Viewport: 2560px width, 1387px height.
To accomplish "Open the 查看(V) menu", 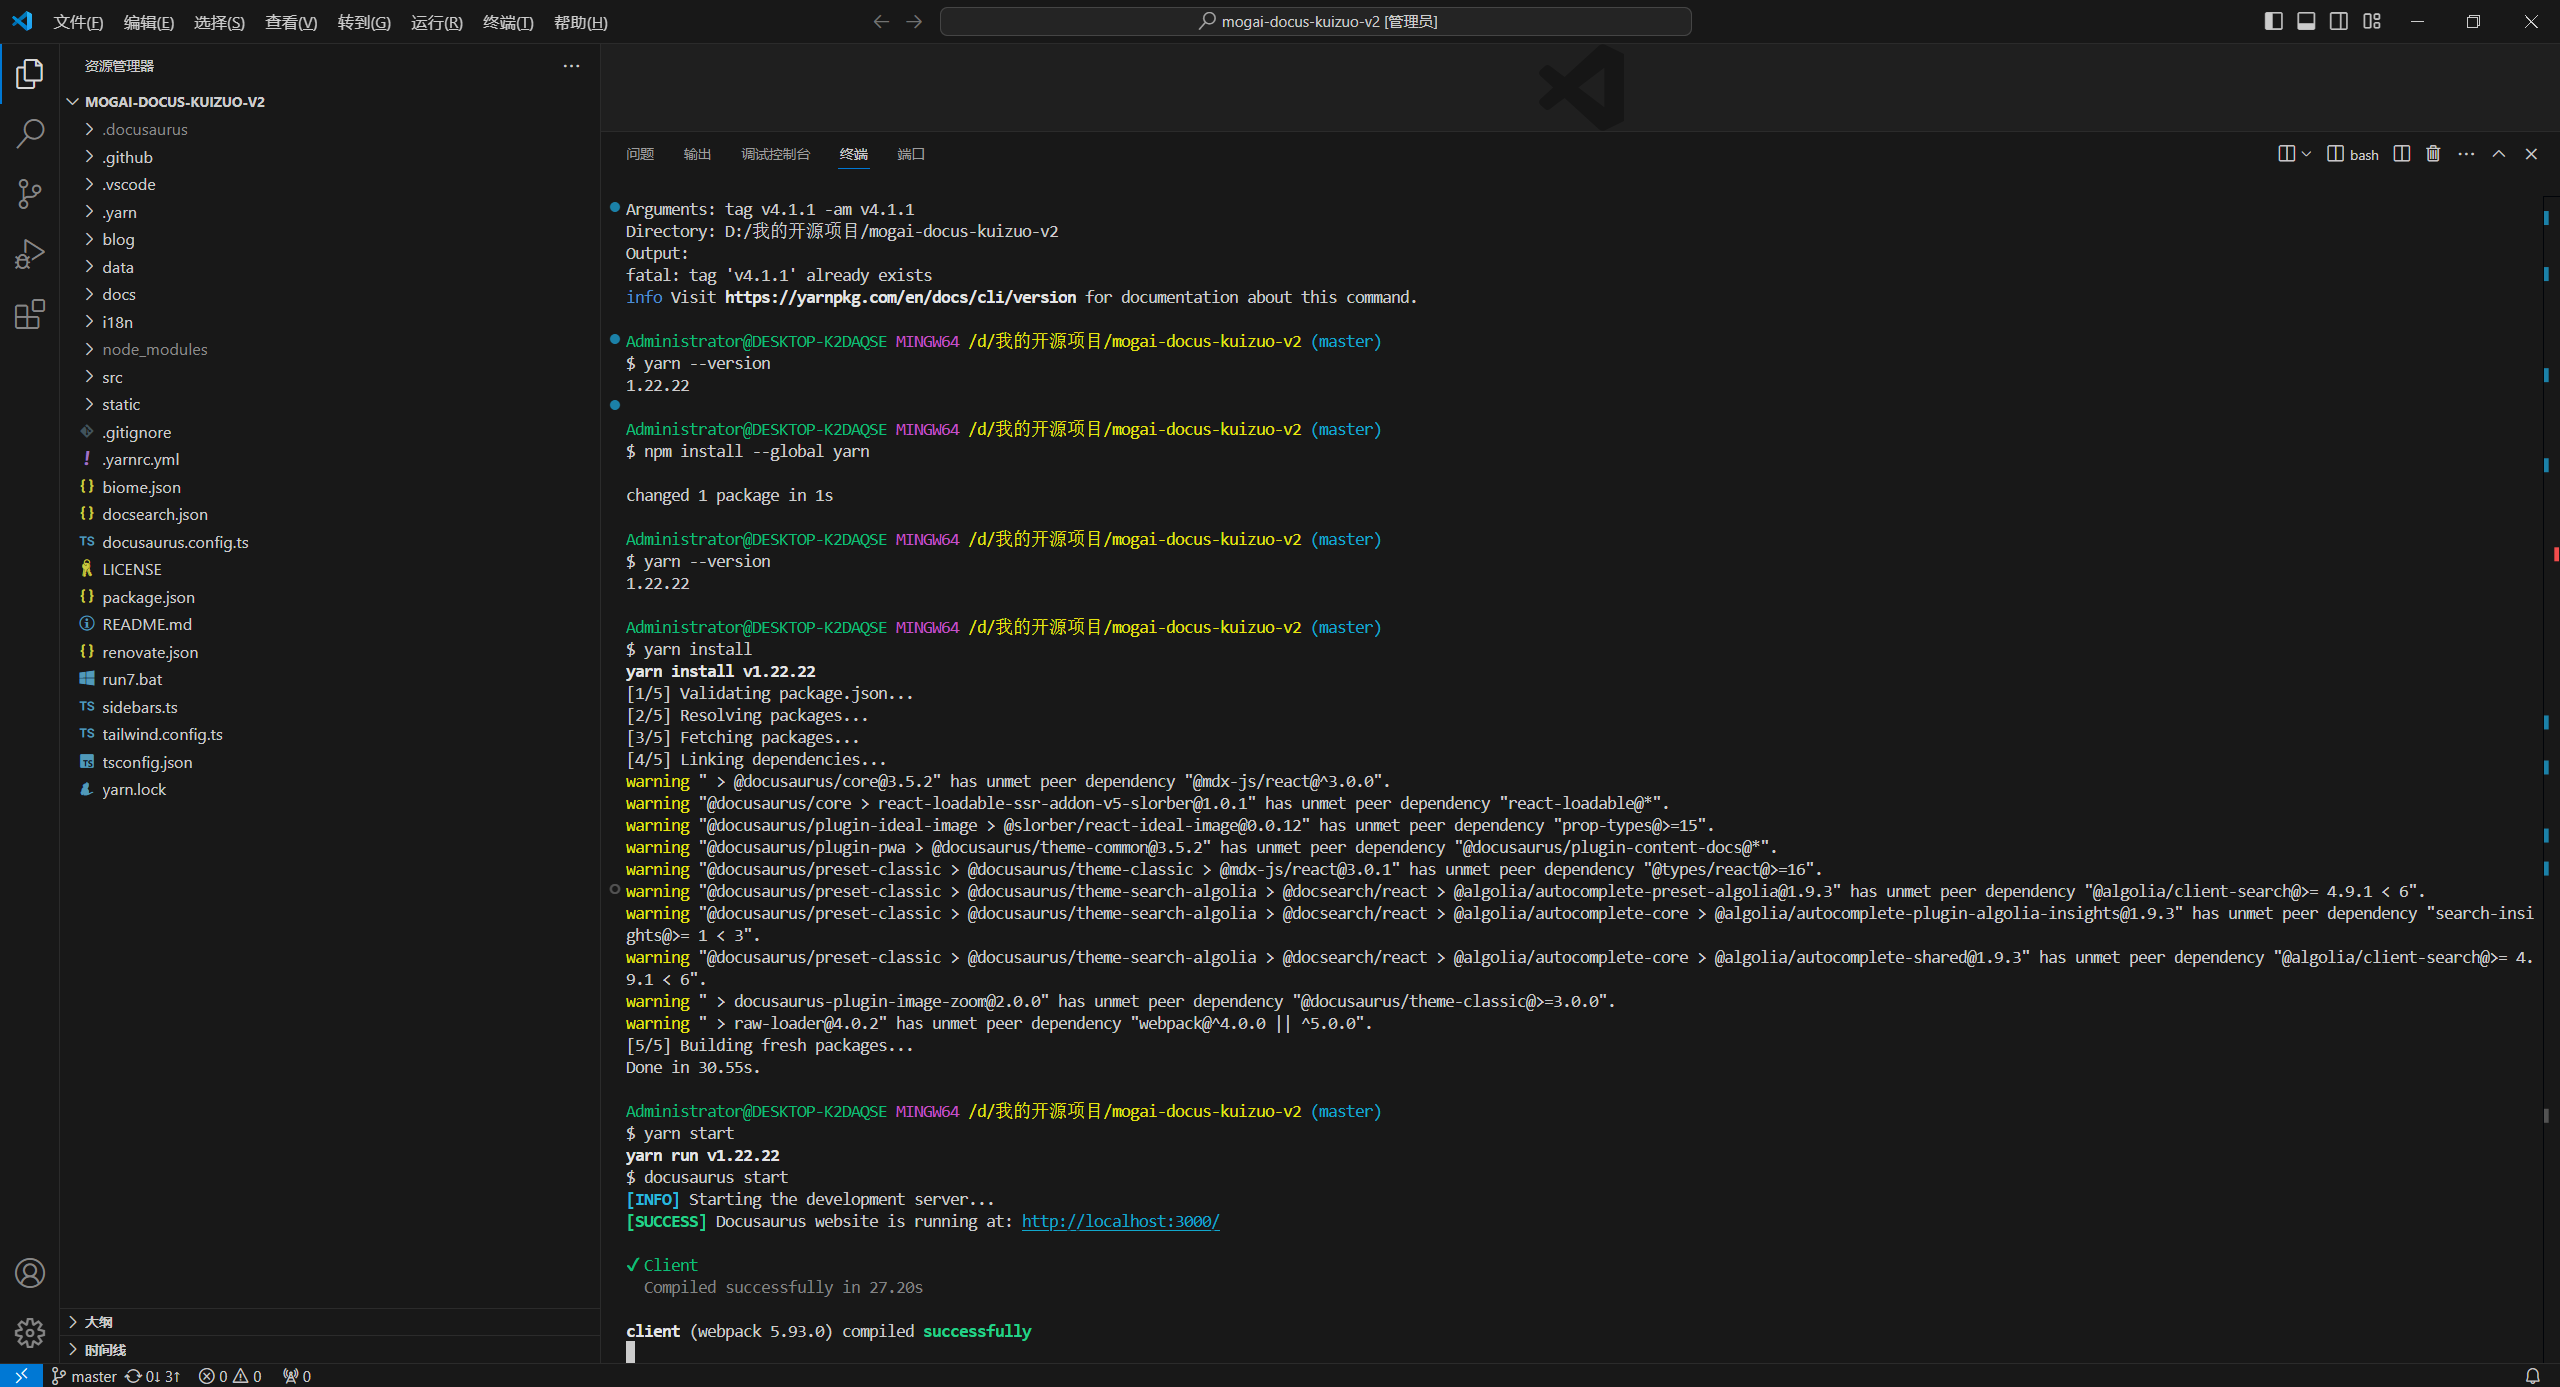I will pos(291,22).
